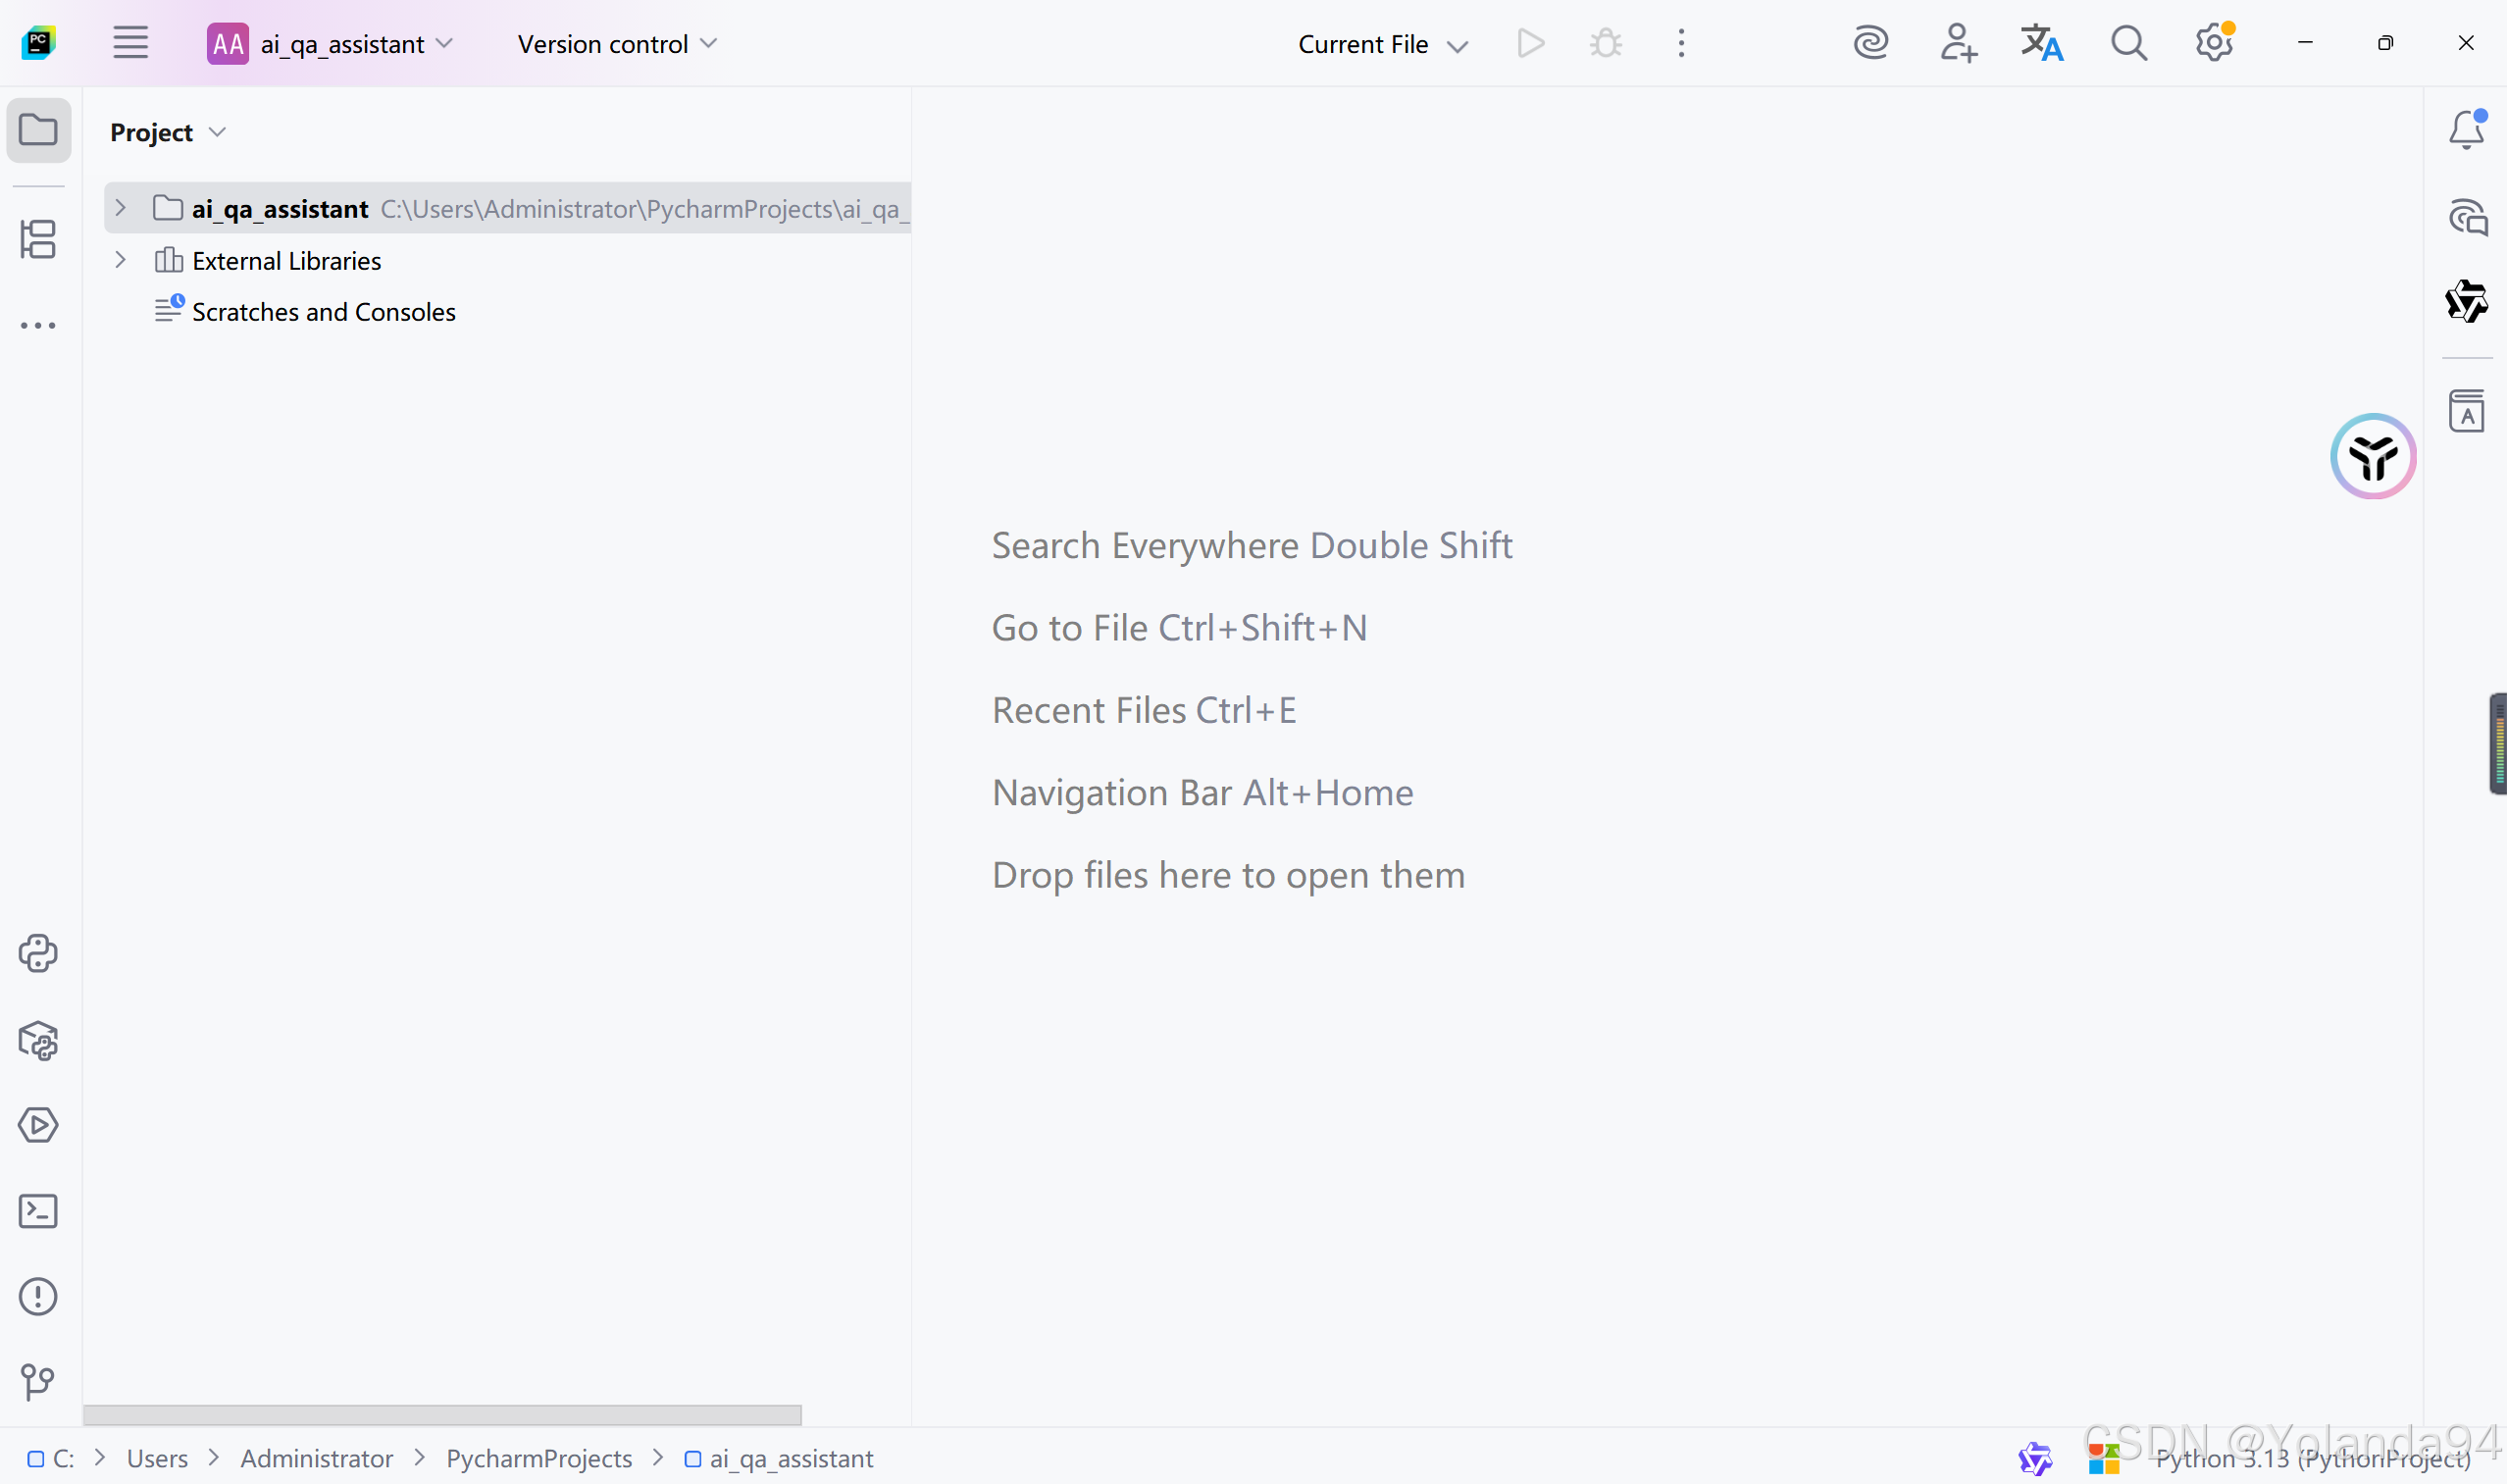The height and width of the screenshot is (1484, 2507).
Task: Click the Debug bug icon
Action: (x=1606, y=44)
